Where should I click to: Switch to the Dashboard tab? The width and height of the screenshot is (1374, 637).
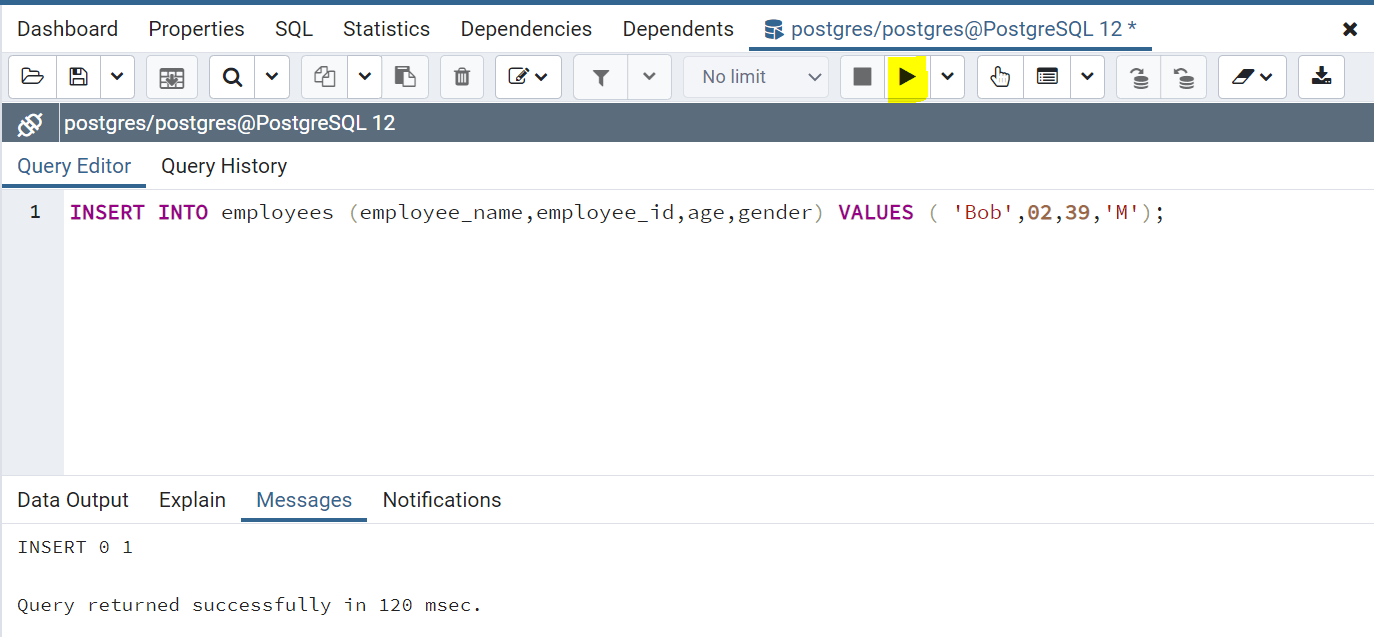(67, 29)
